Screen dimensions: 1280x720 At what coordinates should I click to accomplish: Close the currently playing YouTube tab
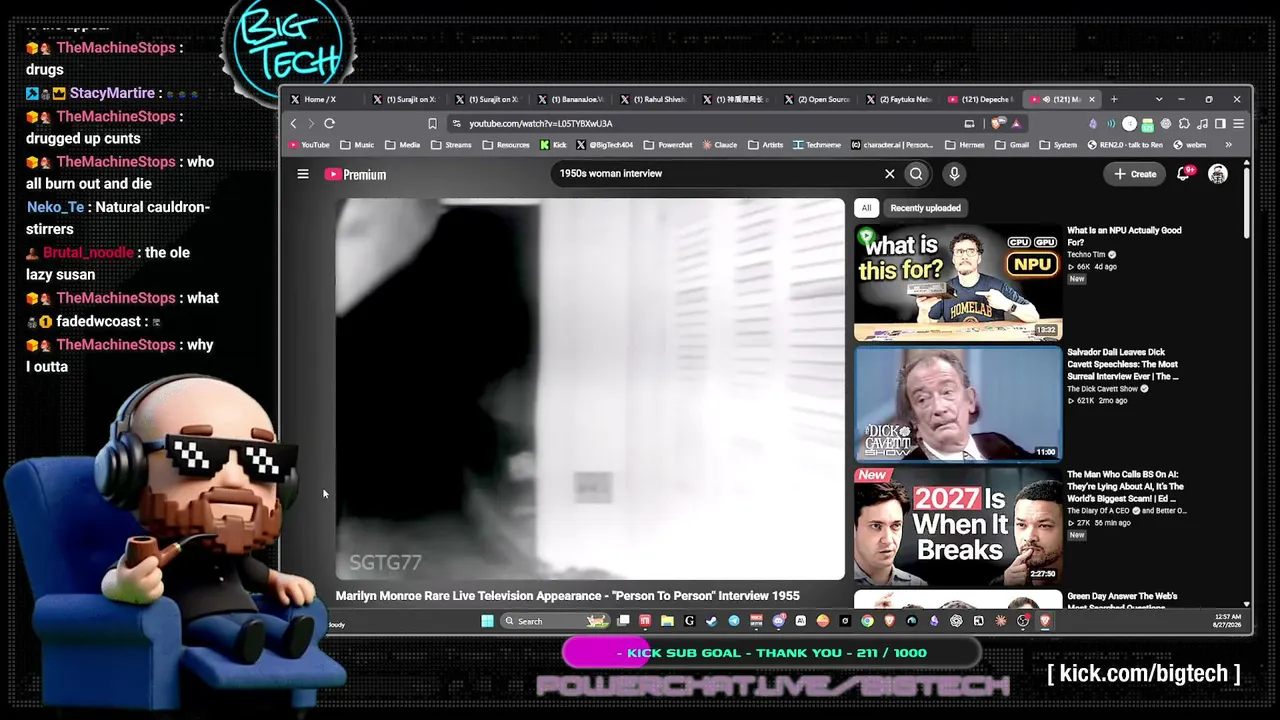click(1092, 99)
